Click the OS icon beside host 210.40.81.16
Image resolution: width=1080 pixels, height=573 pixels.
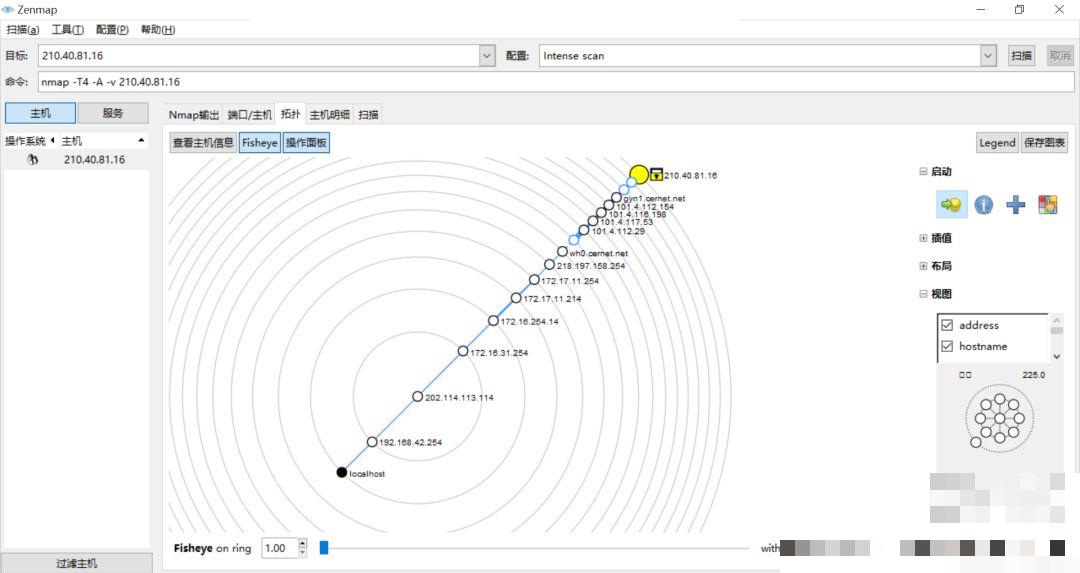[x=32, y=160]
